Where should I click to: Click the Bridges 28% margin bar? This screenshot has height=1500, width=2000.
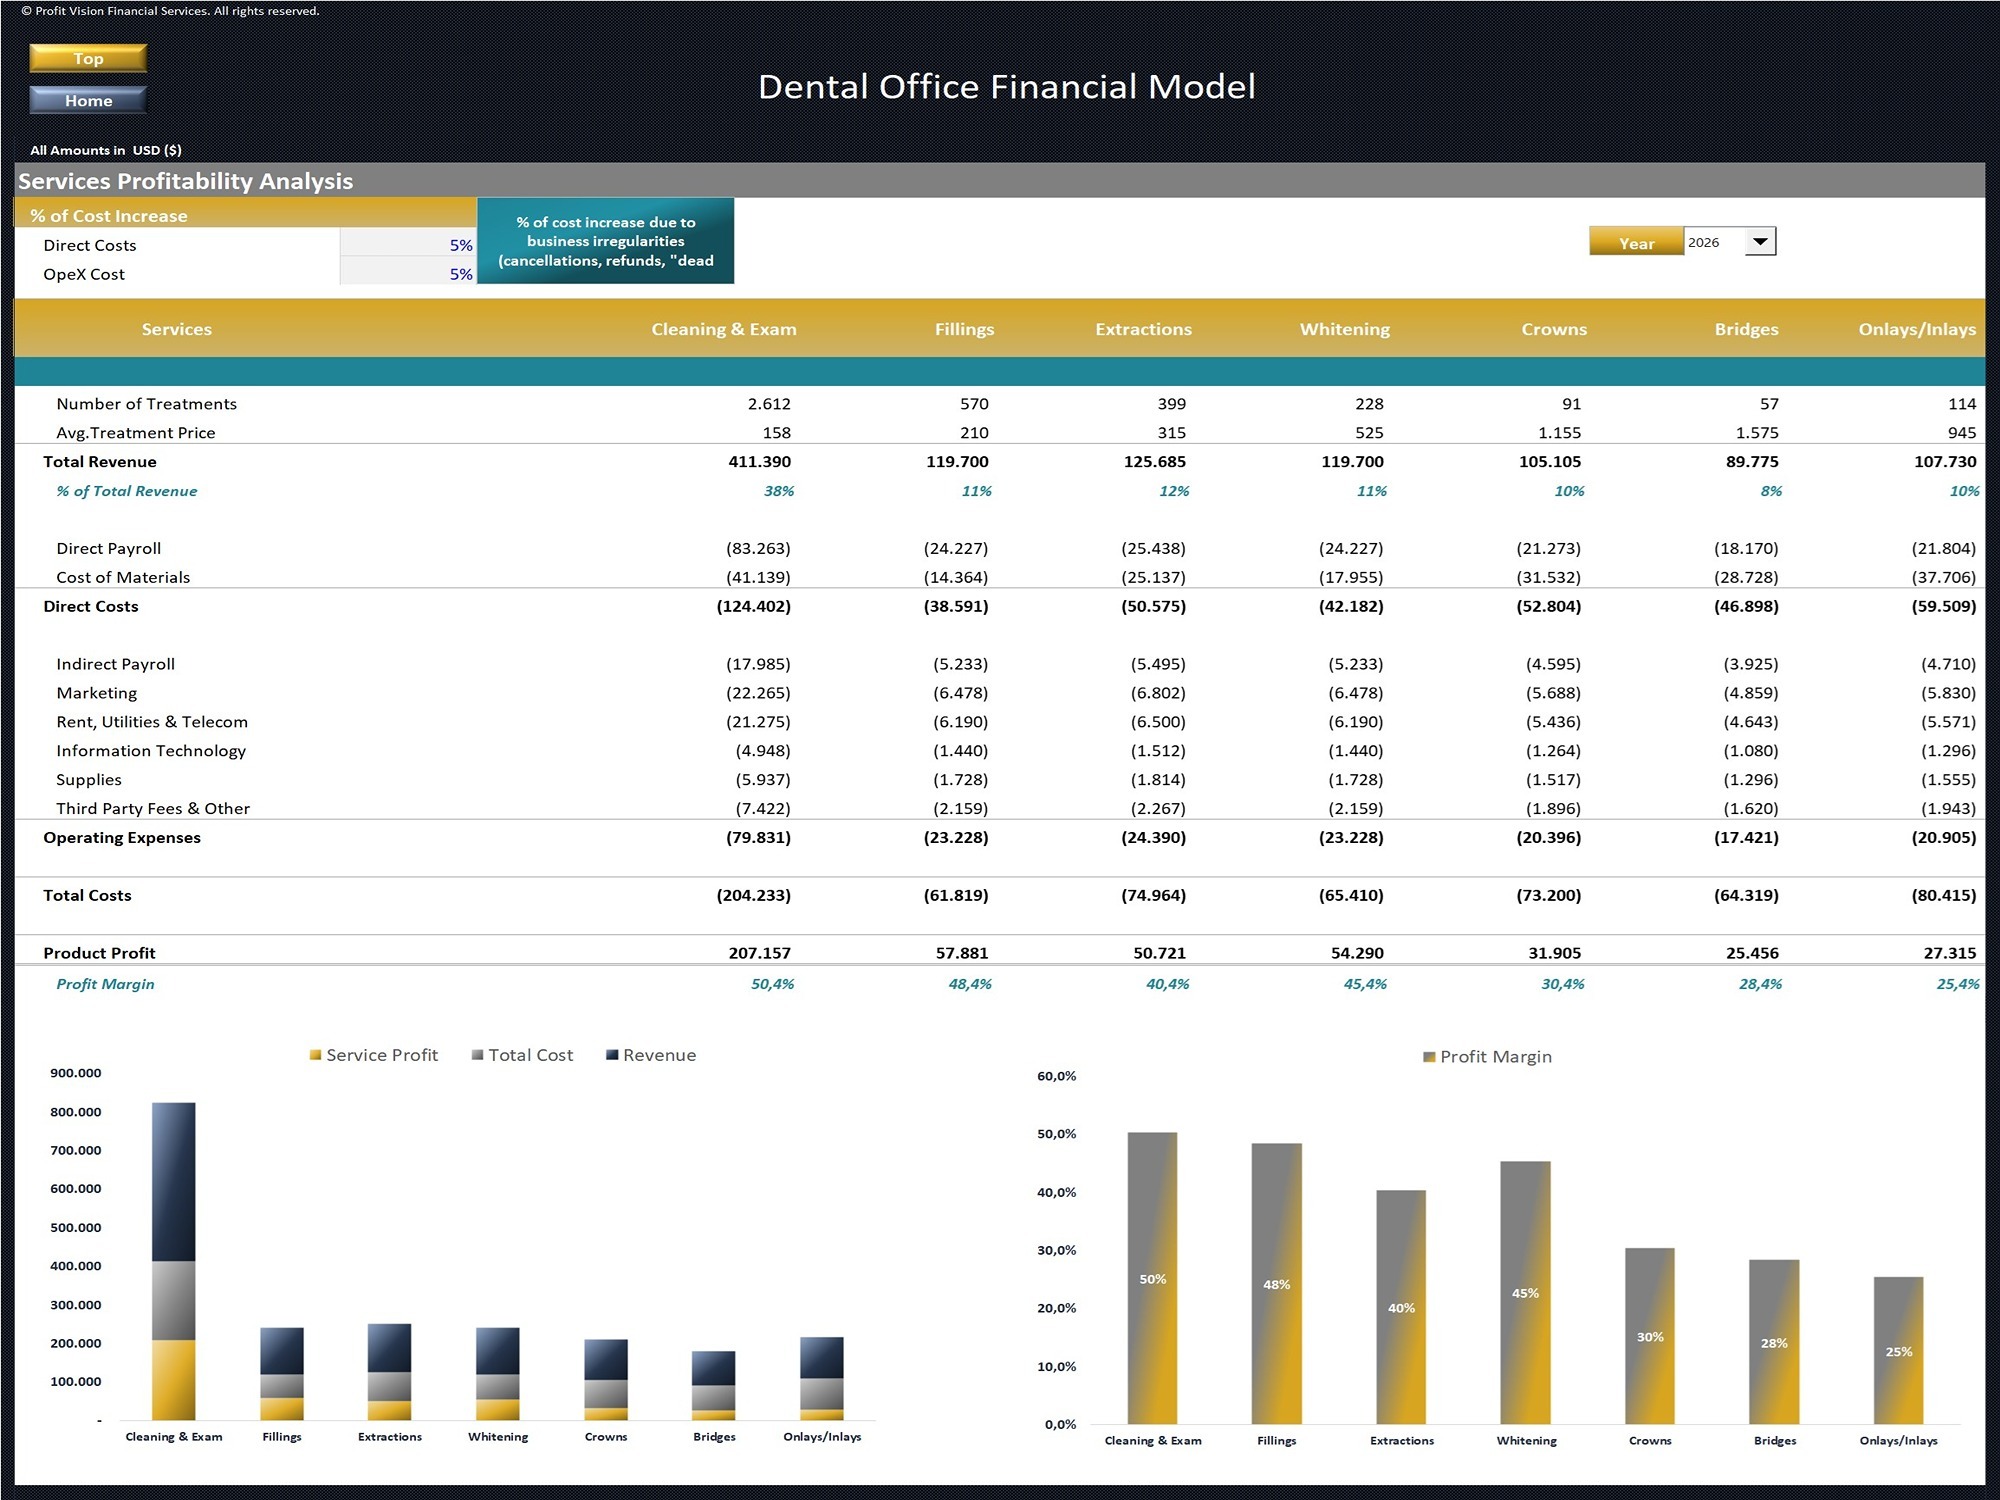tap(1774, 1342)
